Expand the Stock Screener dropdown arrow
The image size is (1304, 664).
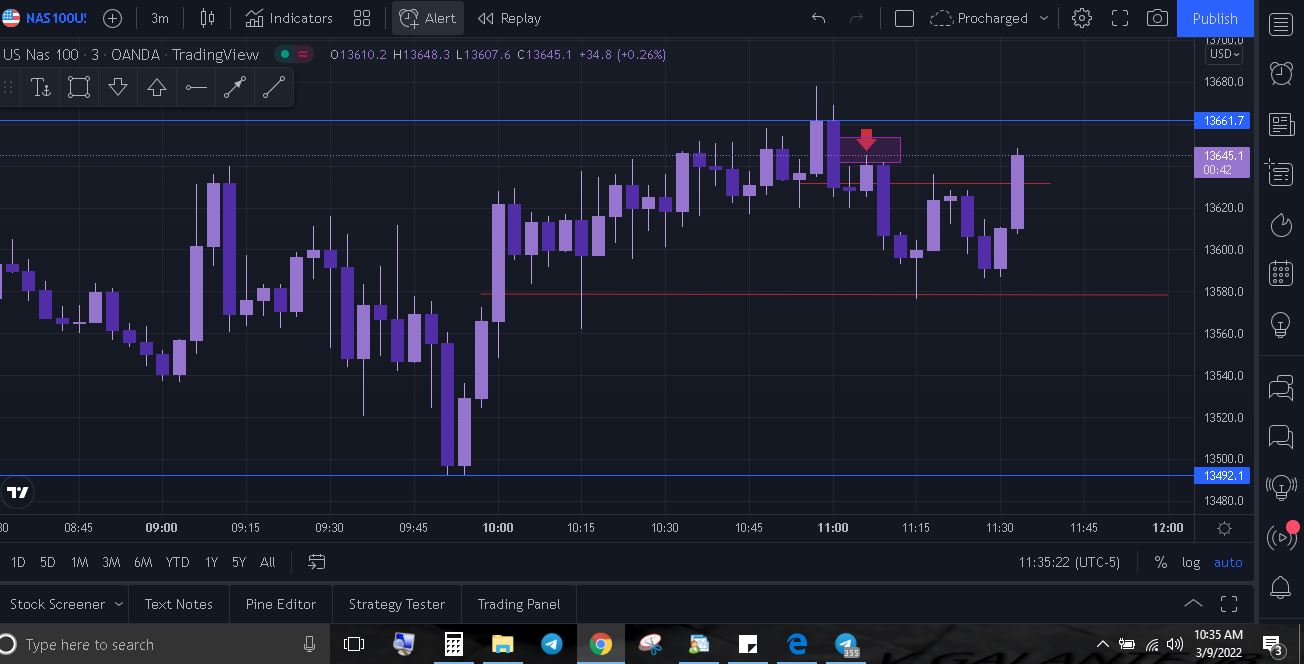(119, 604)
